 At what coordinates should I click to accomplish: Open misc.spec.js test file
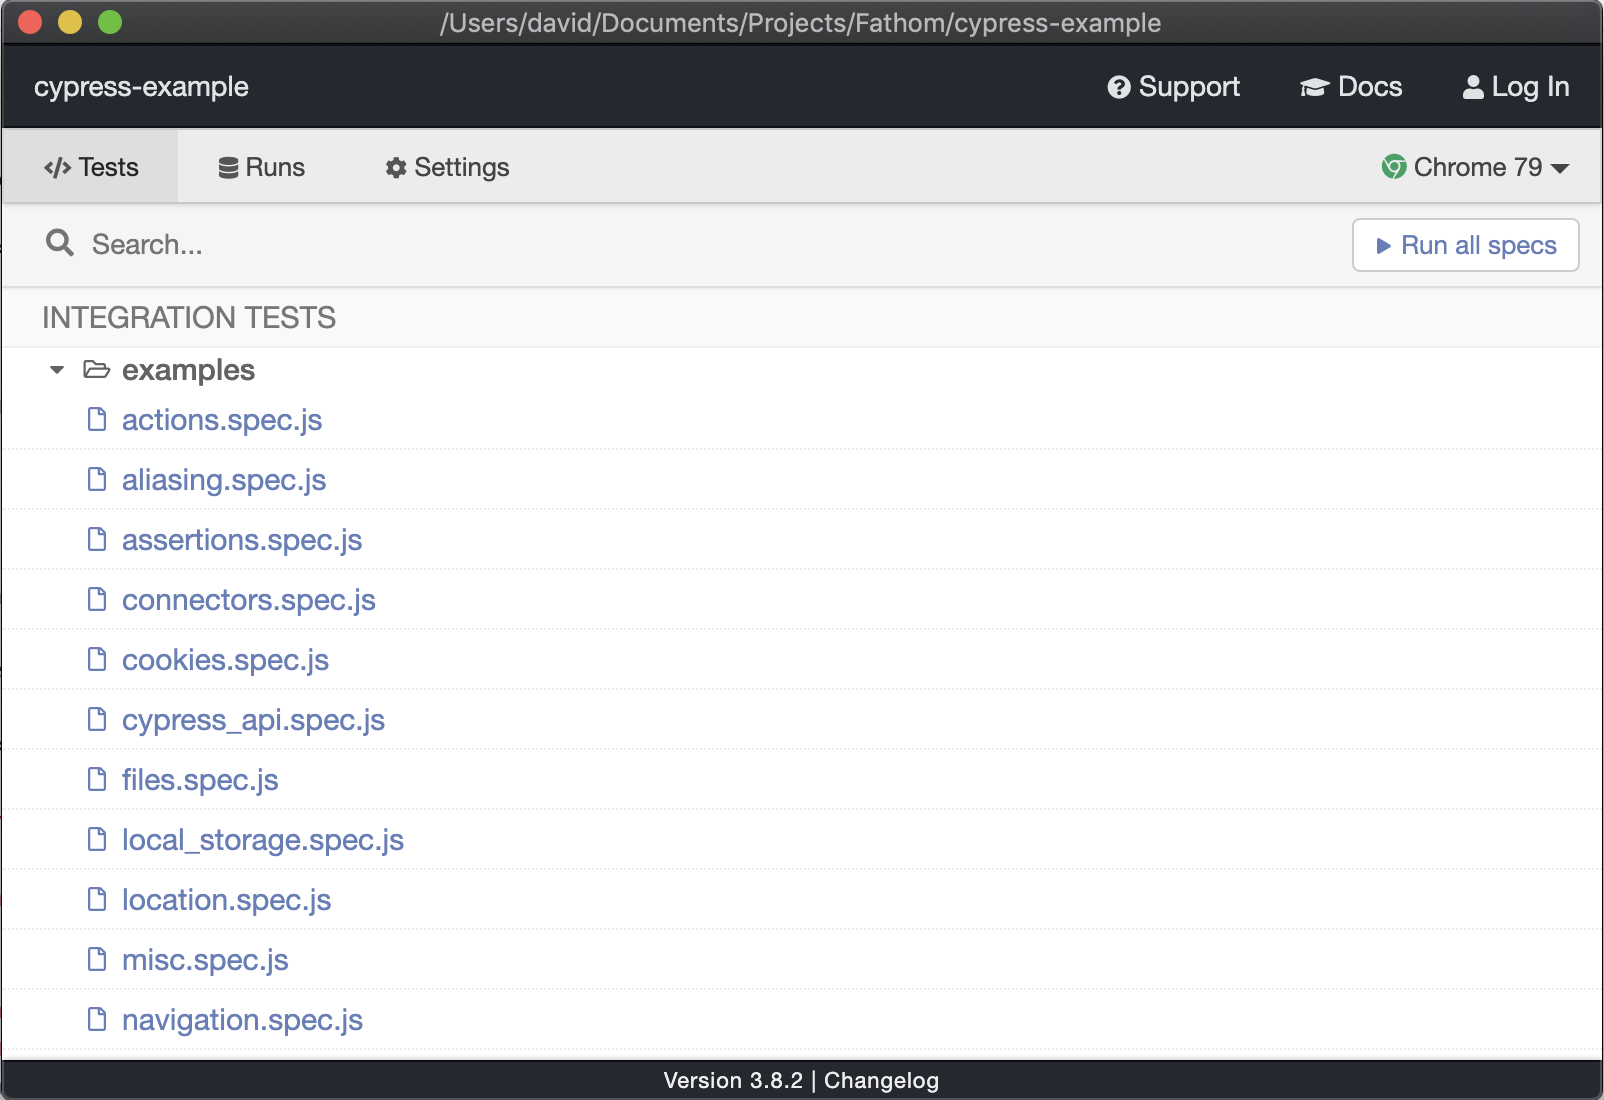click(x=205, y=960)
